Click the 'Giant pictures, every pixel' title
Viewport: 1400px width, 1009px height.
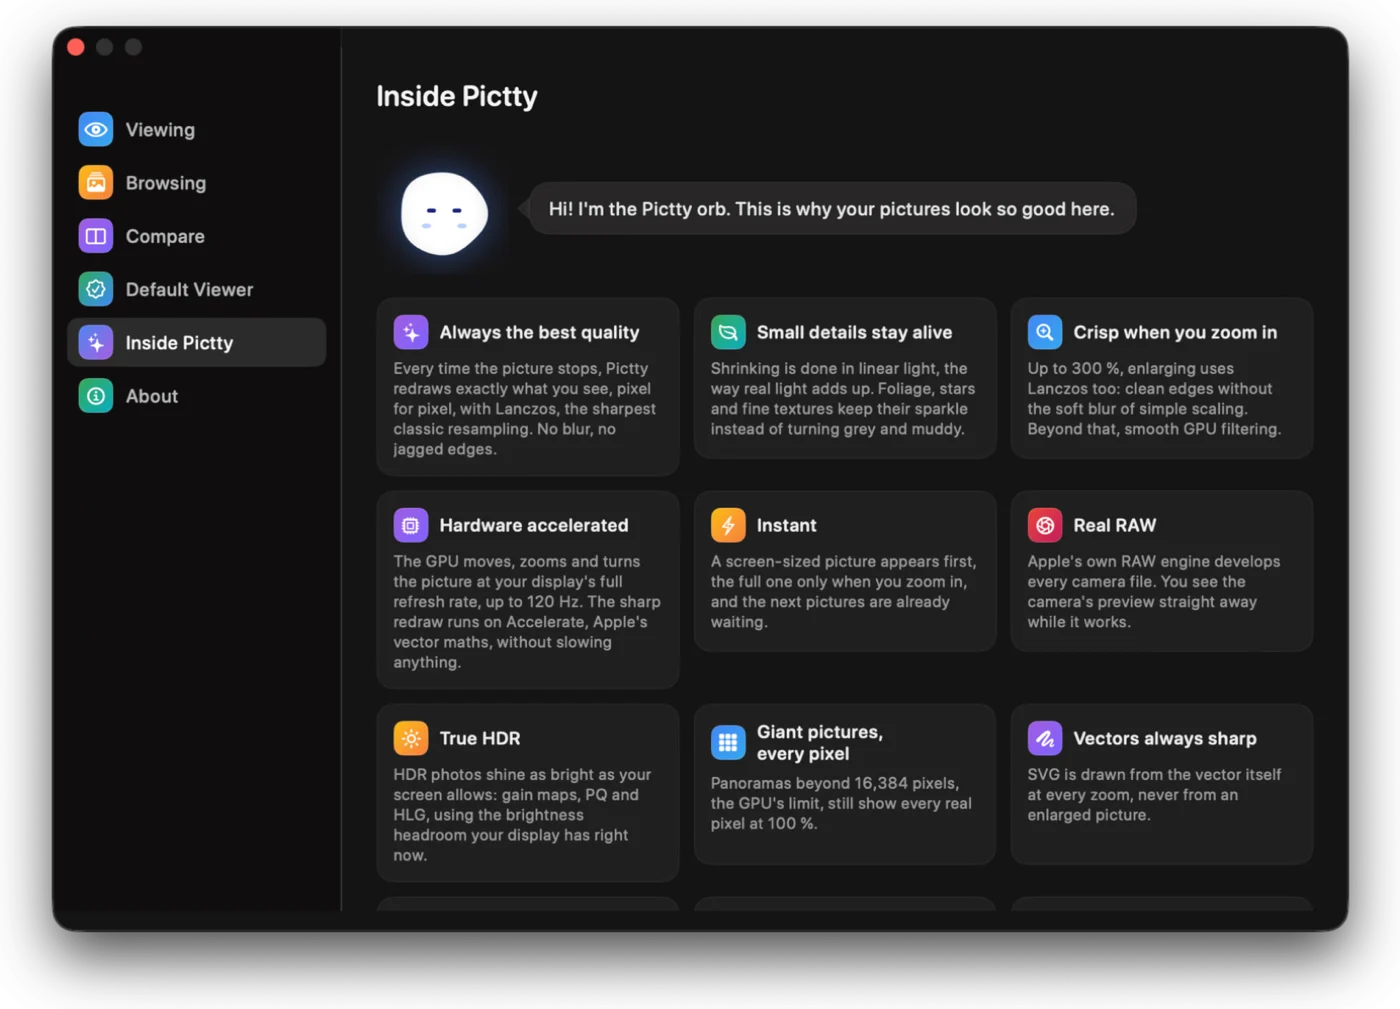(x=820, y=743)
